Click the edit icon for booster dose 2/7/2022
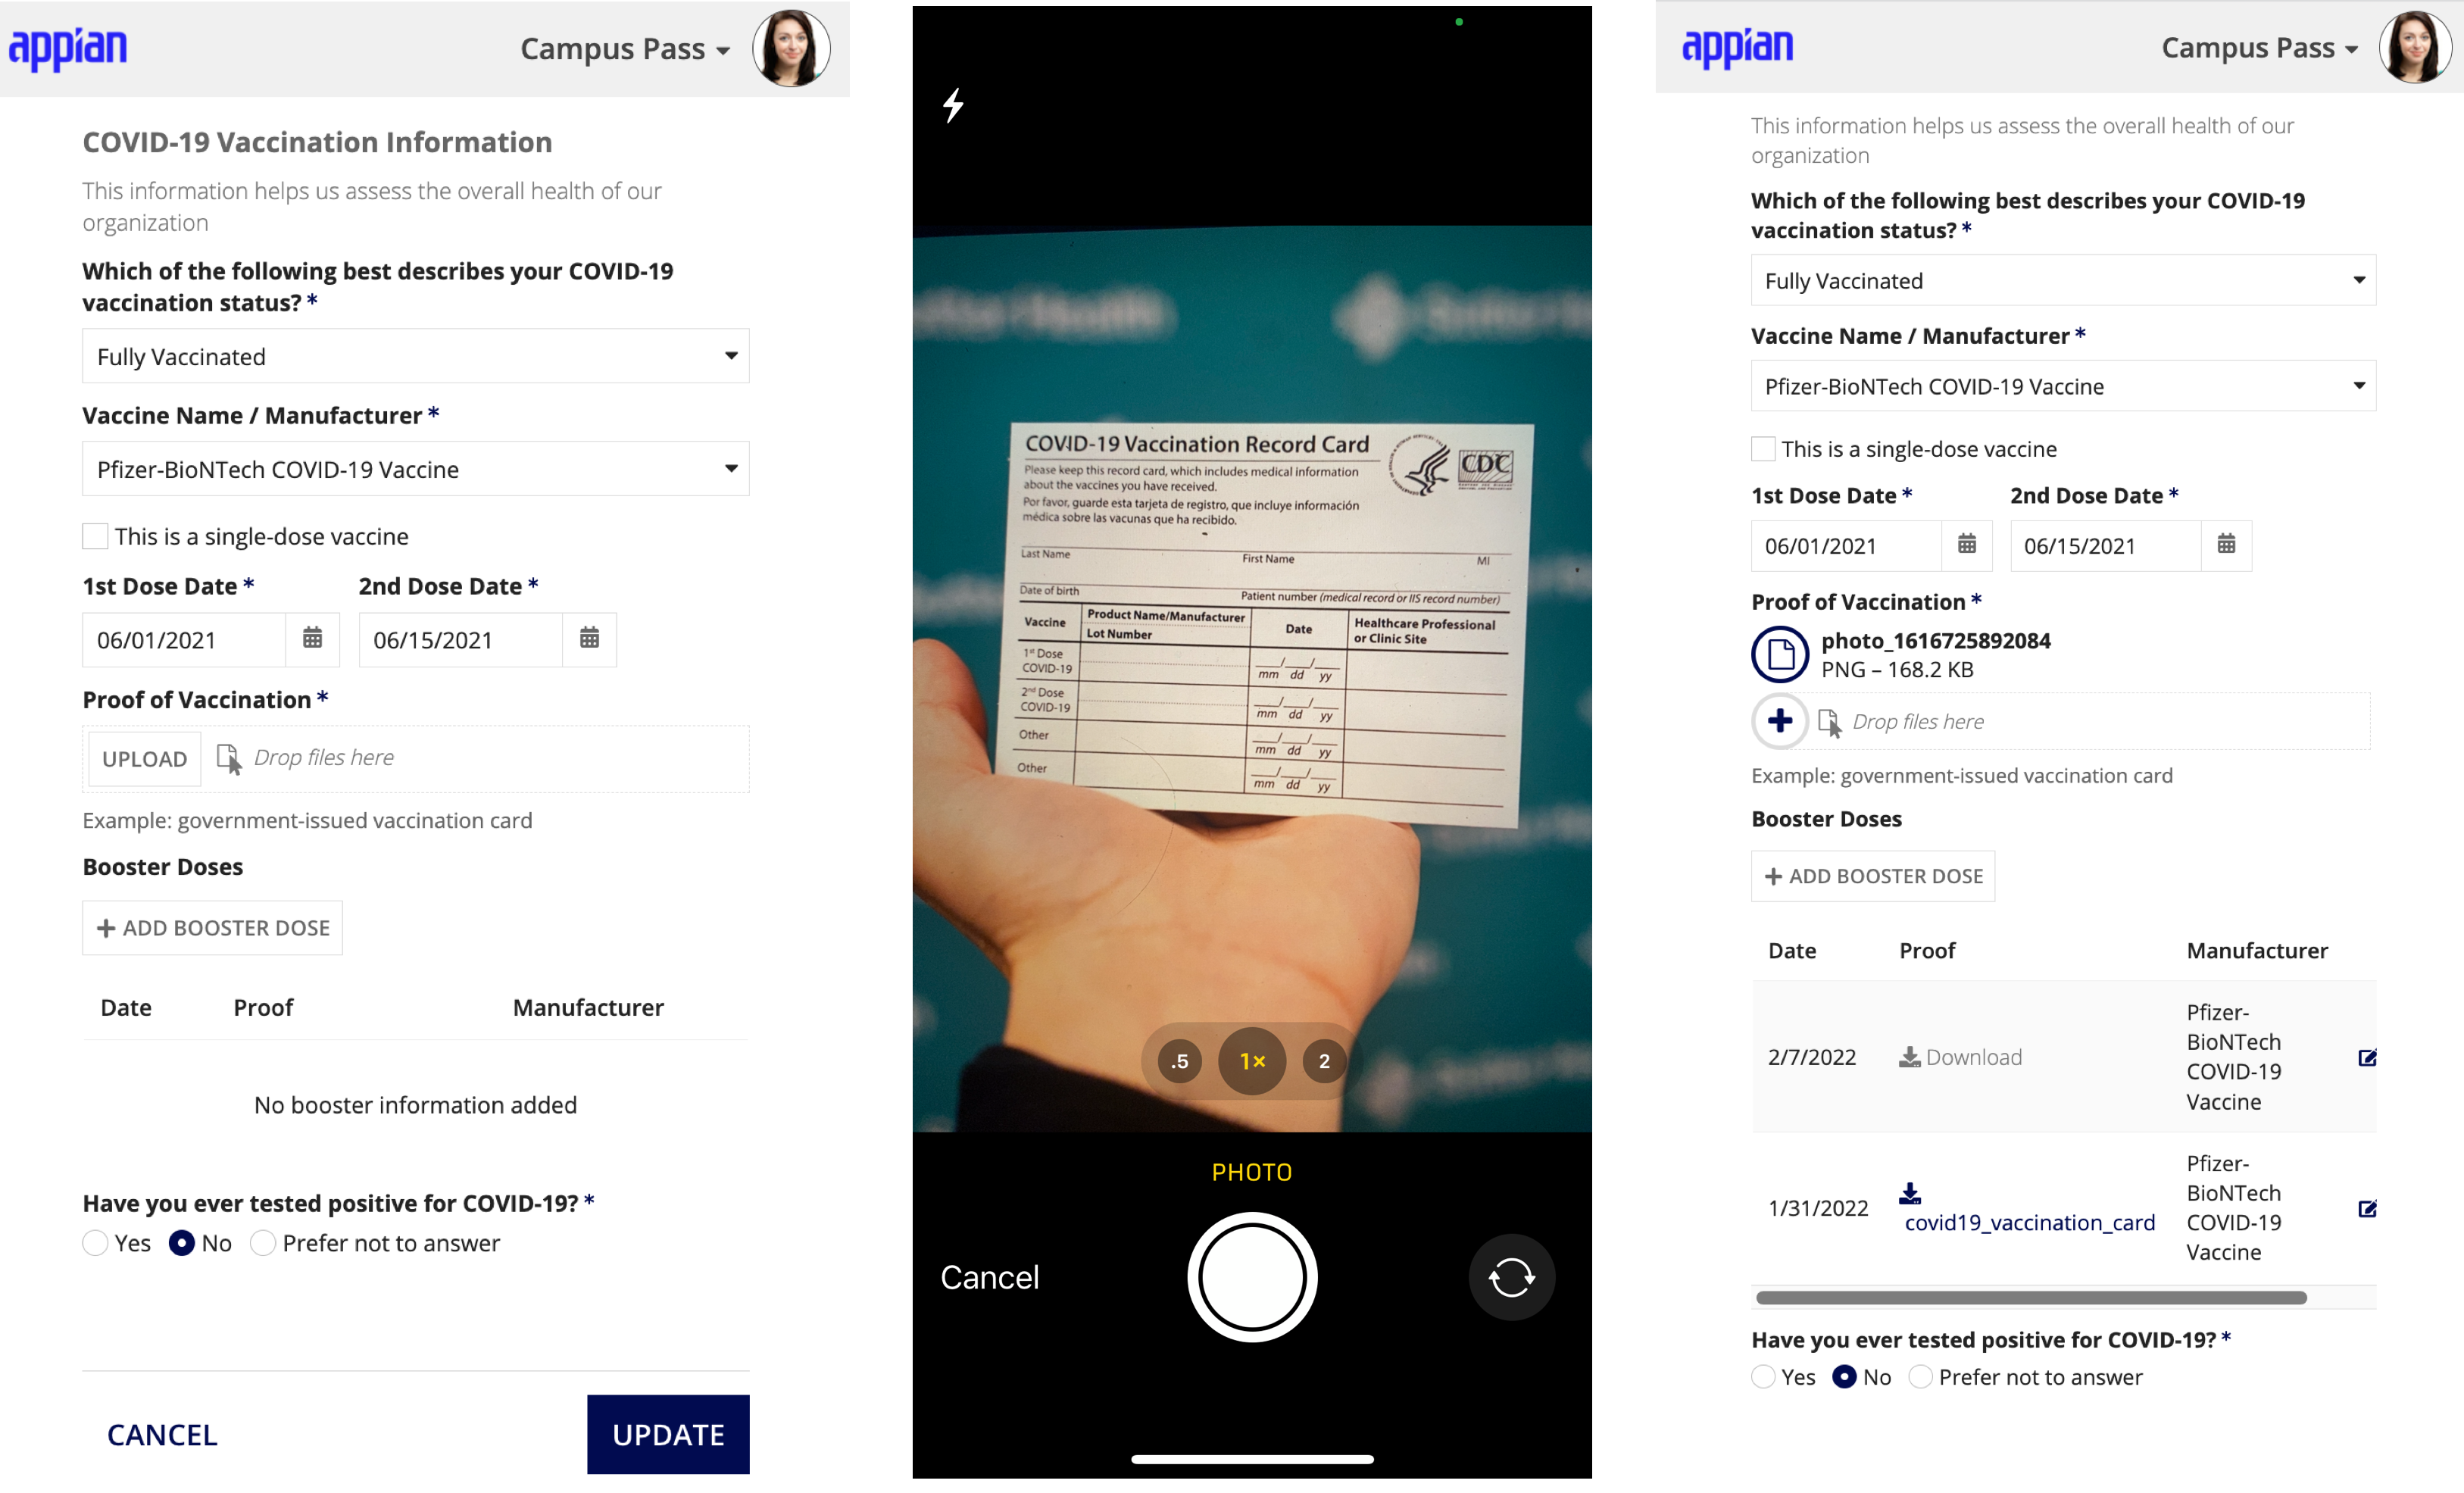 (x=2369, y=1057)
